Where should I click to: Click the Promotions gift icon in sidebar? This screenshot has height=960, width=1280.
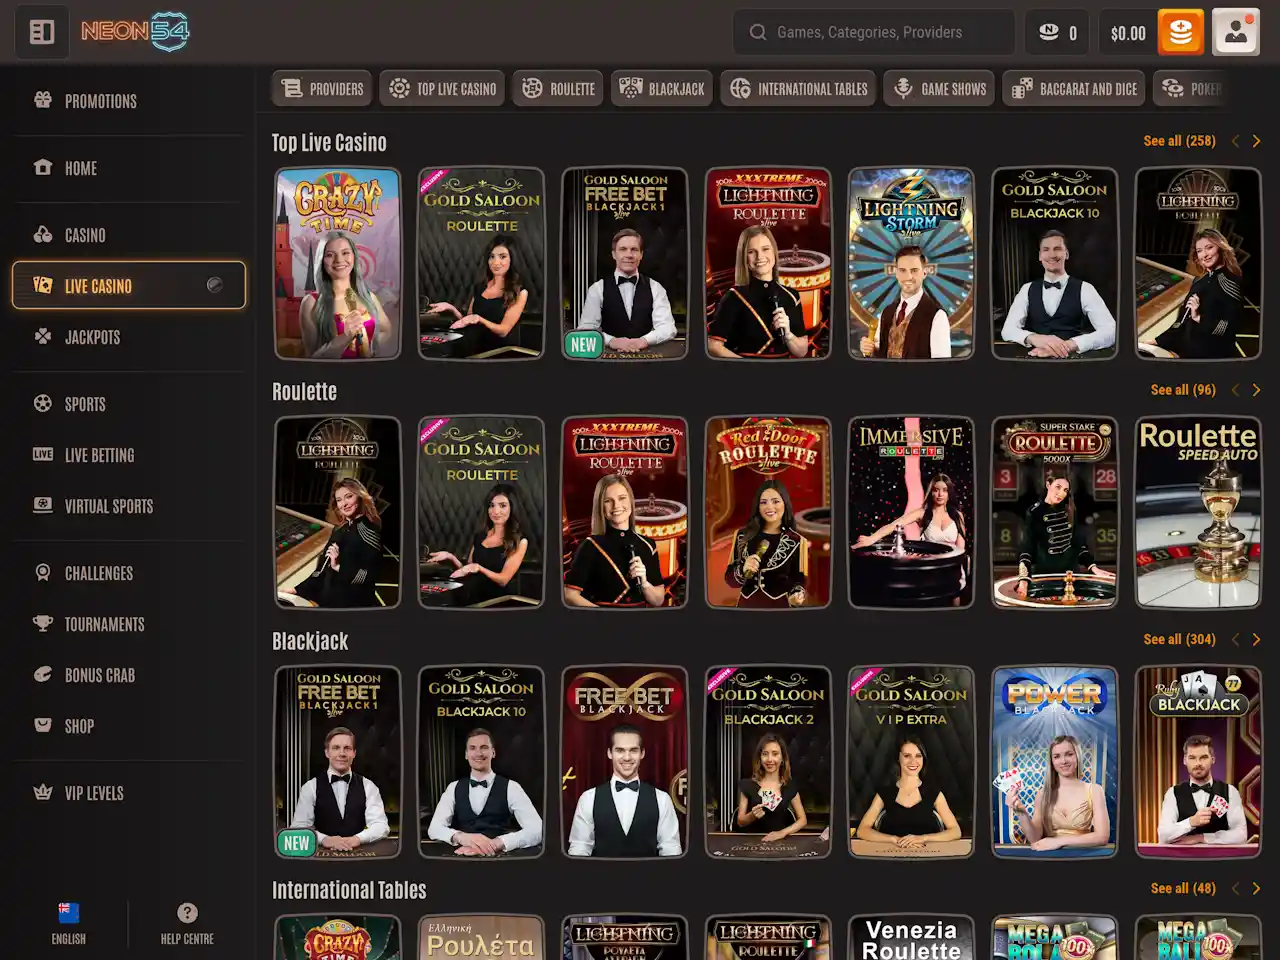click(x=43, y=100)
